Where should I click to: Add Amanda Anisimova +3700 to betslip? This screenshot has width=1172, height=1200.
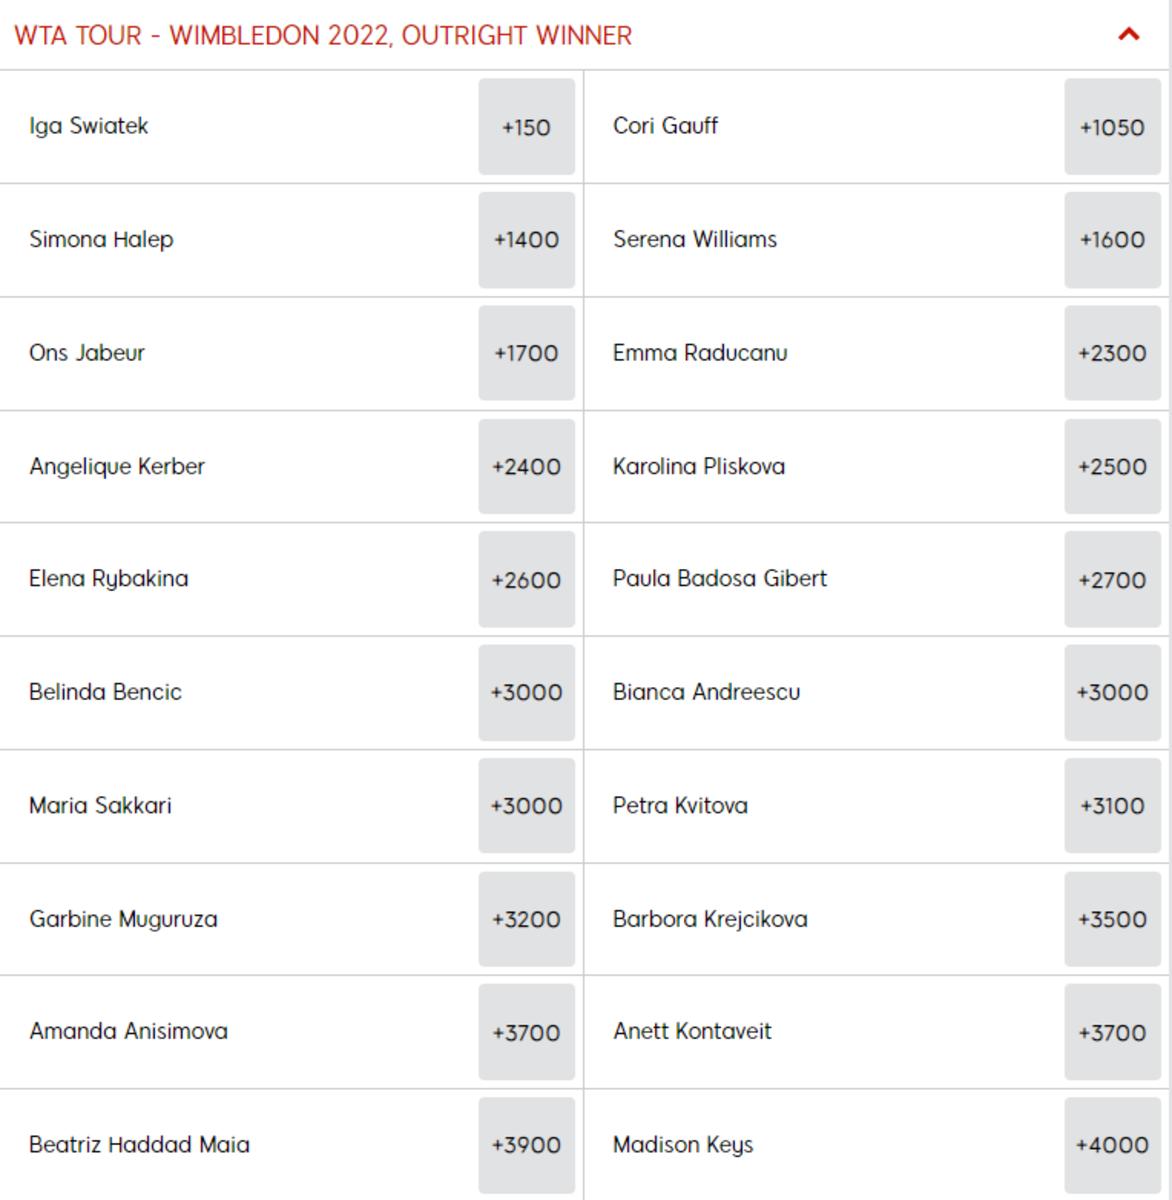pyautogui.click(x=526, y=1033)
